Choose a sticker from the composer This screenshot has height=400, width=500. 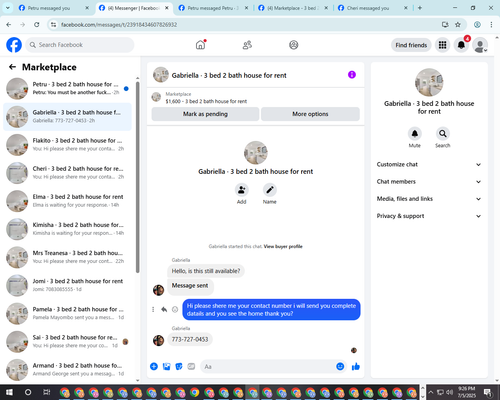click(x=179, y=367)
